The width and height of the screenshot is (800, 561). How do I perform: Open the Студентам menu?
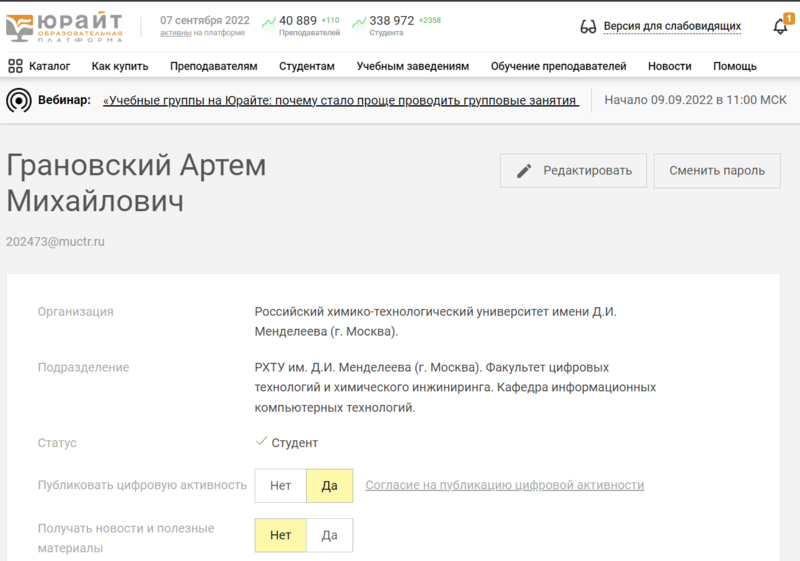307,66
